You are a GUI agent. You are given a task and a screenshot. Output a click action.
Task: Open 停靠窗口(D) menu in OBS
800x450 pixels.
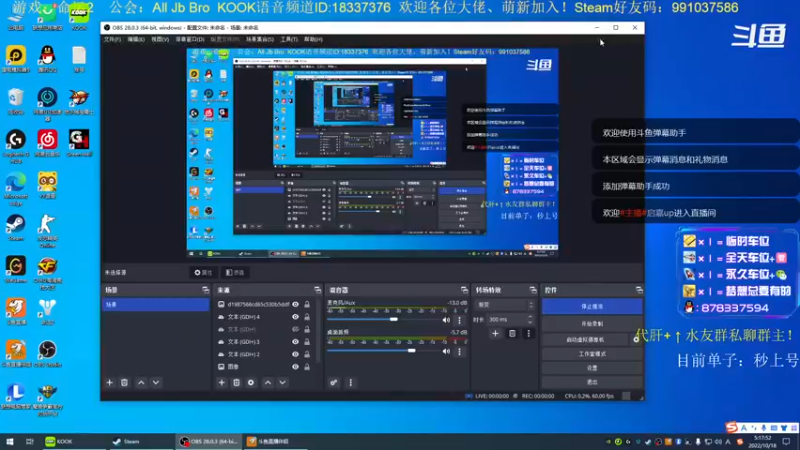(190, 39)
